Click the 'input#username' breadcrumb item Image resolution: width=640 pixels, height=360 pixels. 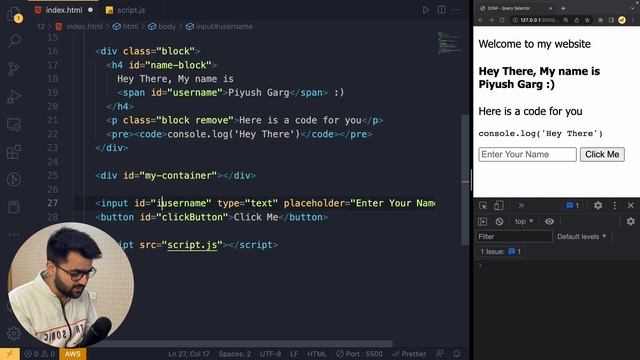(219, 27)
